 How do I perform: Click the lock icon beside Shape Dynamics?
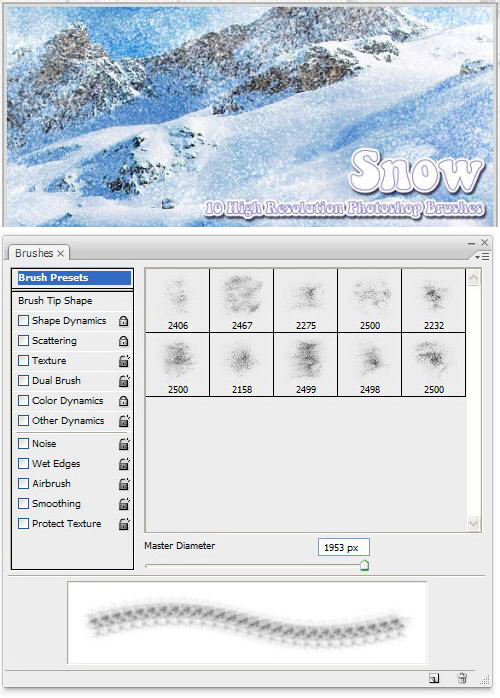click(123, 321)
